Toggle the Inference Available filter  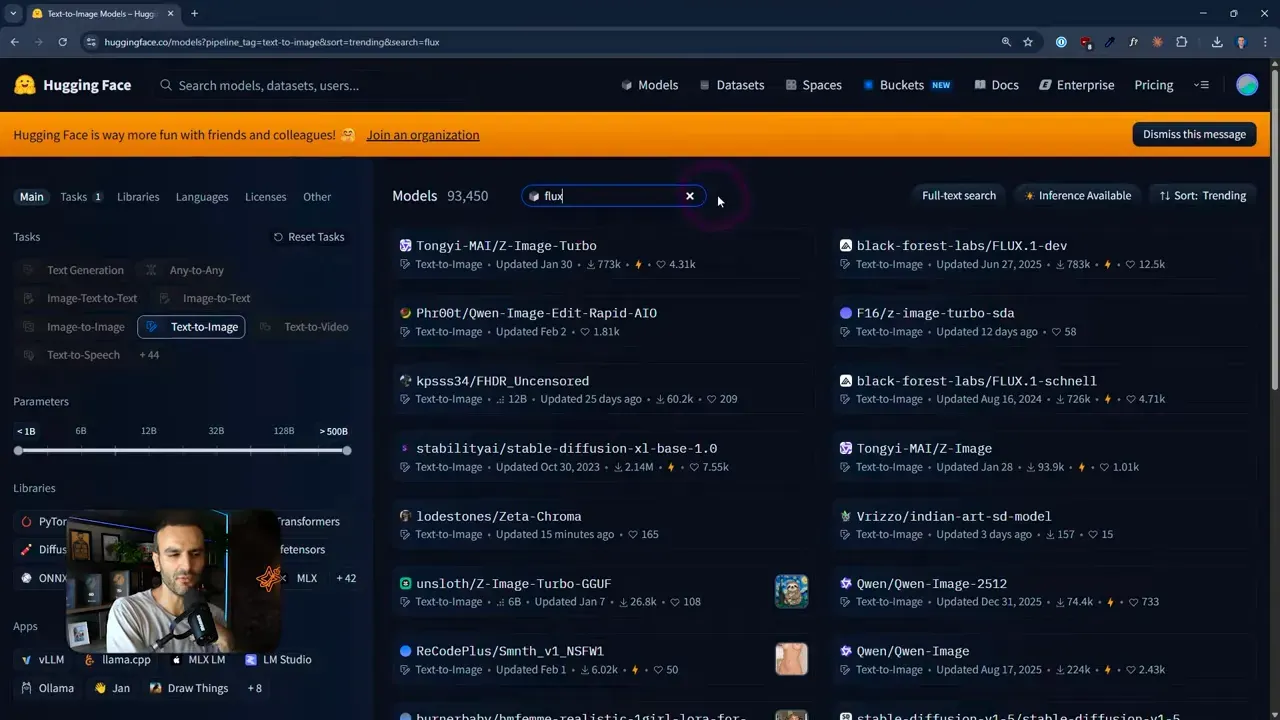(x=1076, y=196)
